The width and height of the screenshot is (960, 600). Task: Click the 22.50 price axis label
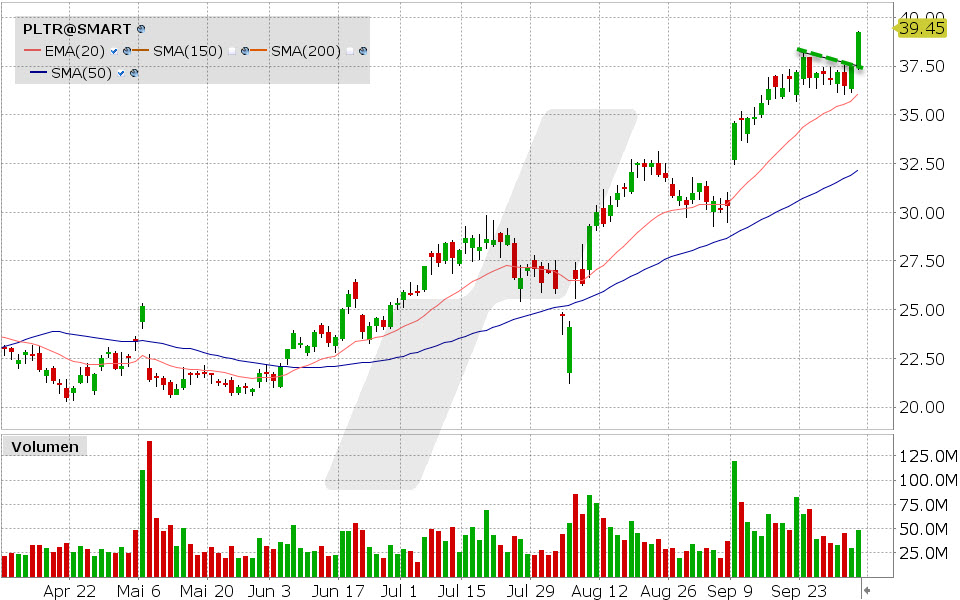921,359
